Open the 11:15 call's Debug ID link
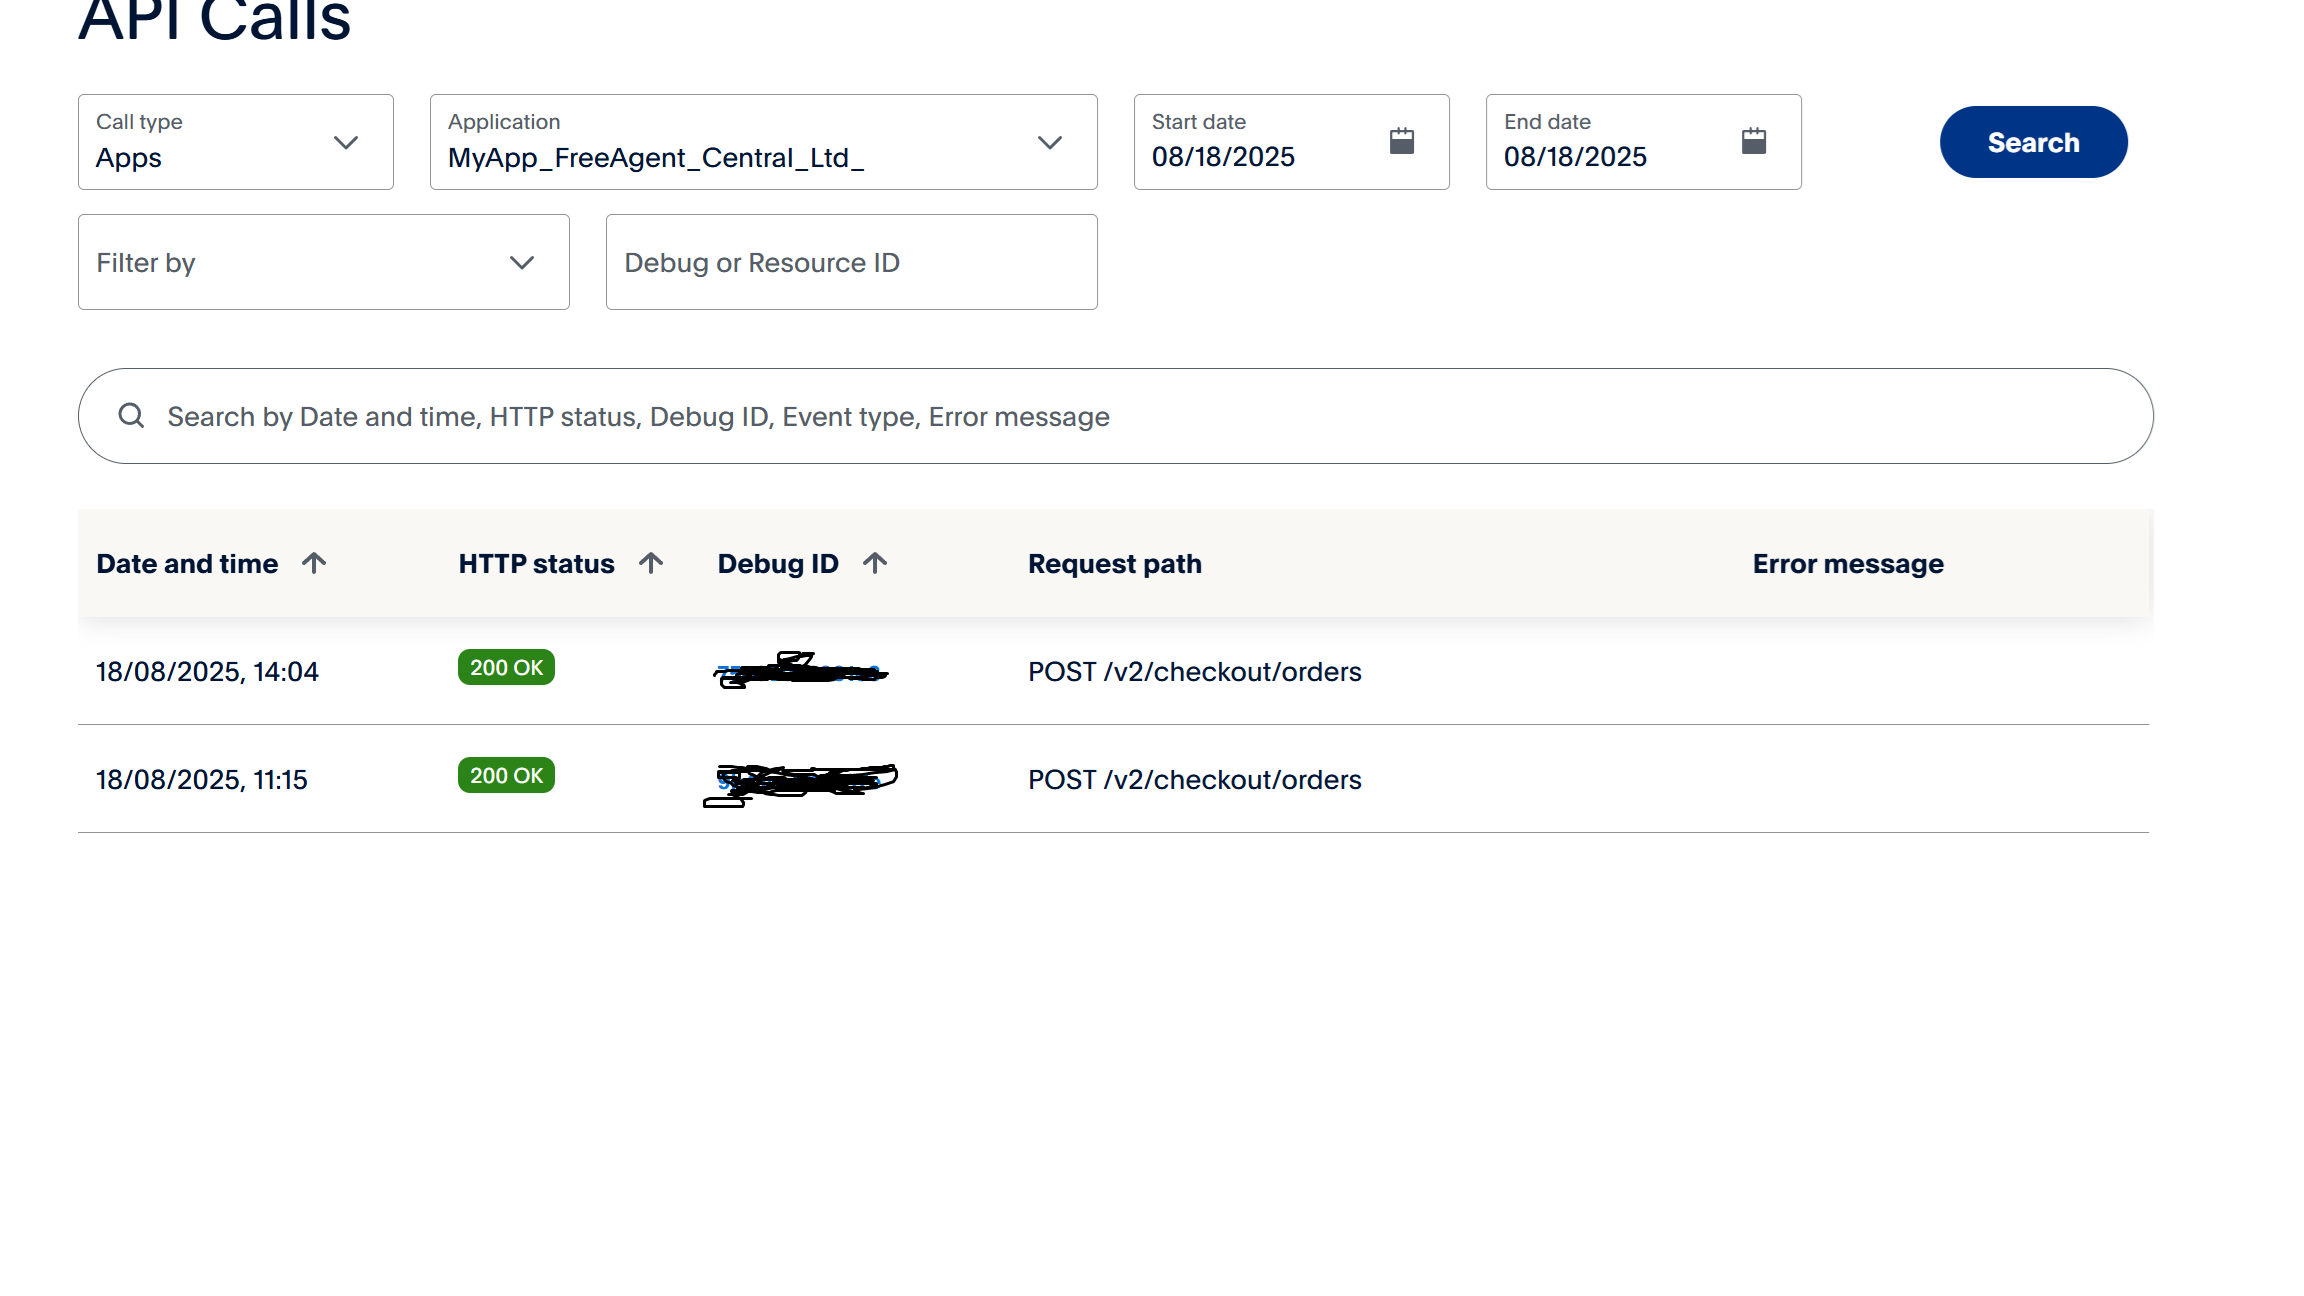2304x1296 pixels. click(800, 780)
